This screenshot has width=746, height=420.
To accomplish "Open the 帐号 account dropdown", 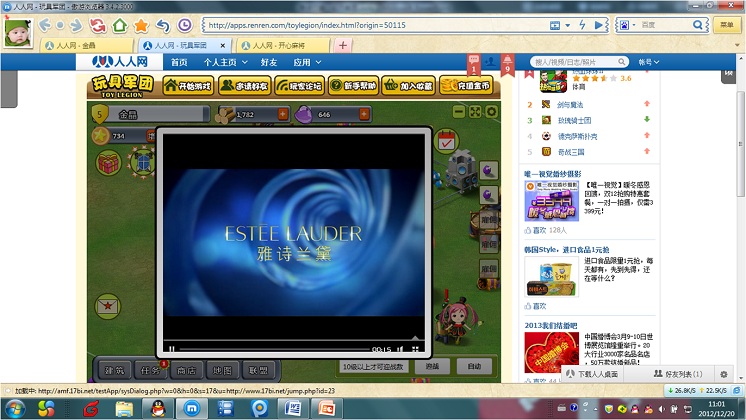I will (x=648, y=62).
